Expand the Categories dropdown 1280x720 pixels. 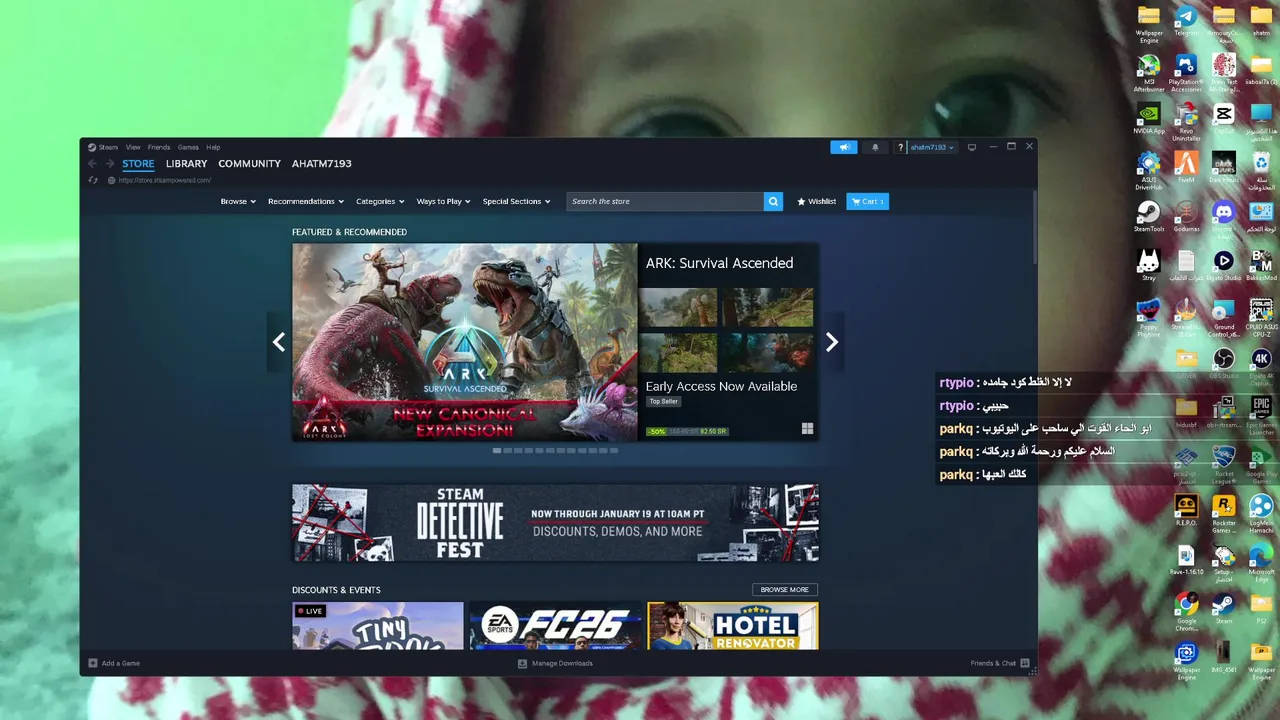click(380, 201)
